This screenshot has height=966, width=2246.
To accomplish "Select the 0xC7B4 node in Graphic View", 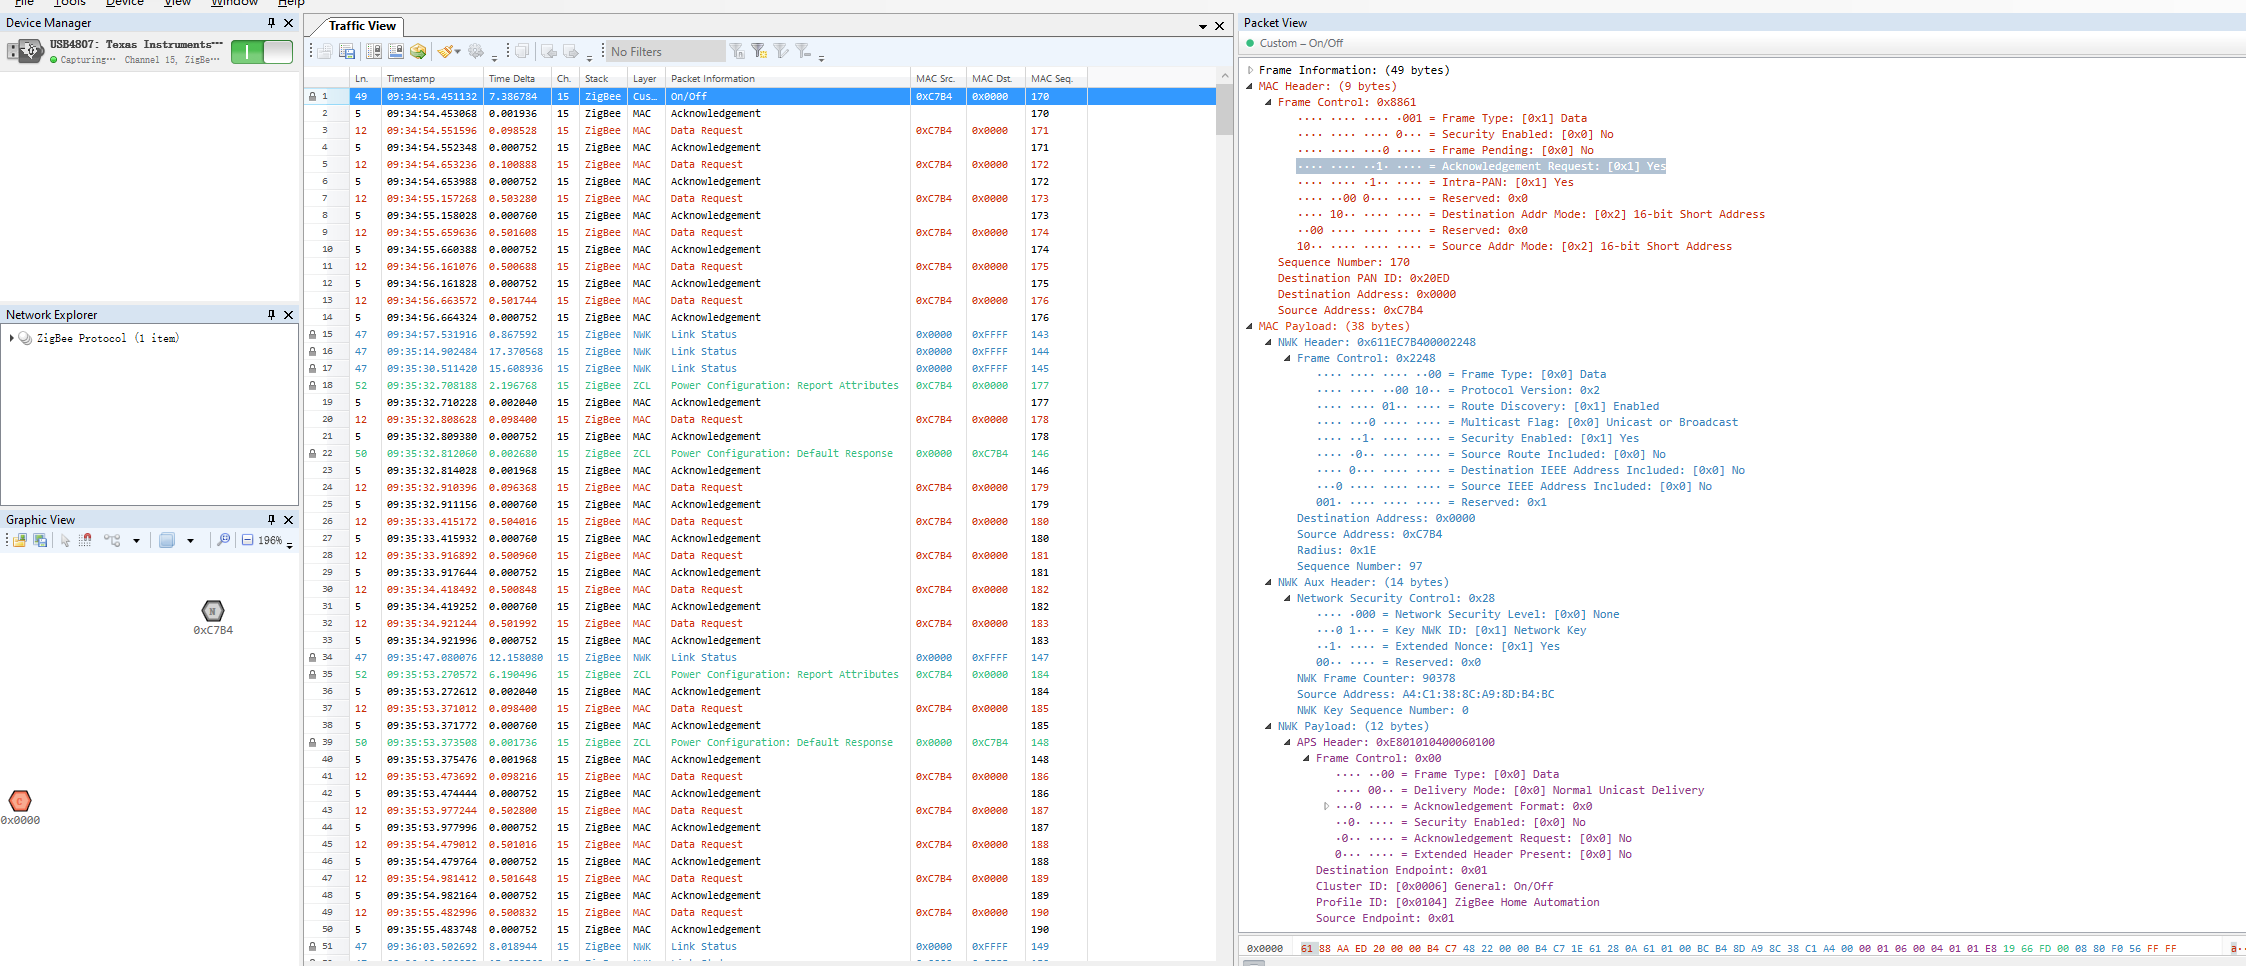I will 213,611.
